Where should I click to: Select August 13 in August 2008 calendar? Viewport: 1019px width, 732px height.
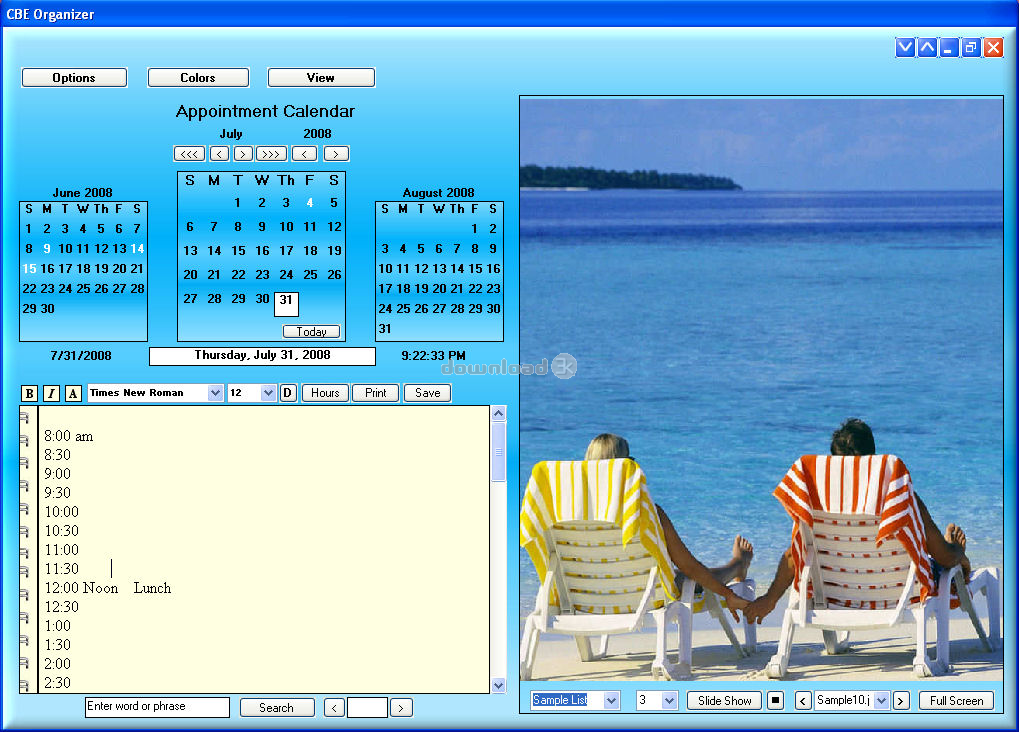[439, 268]
